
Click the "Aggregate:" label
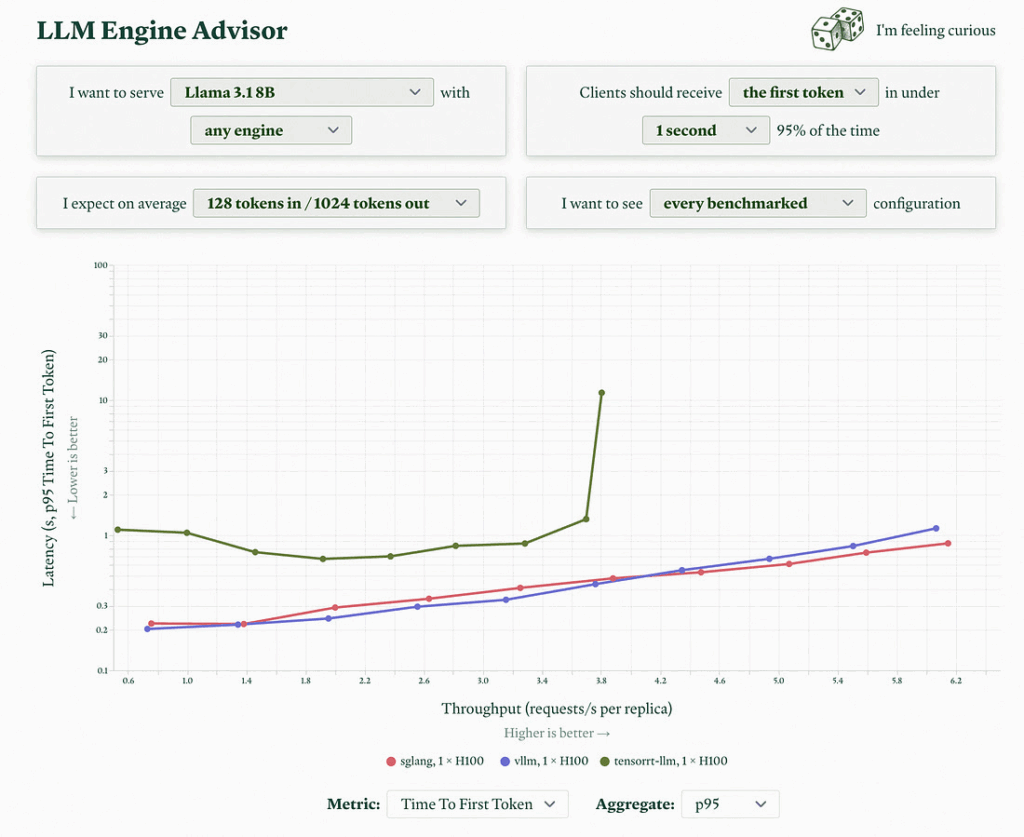click(x=635, y=804)
